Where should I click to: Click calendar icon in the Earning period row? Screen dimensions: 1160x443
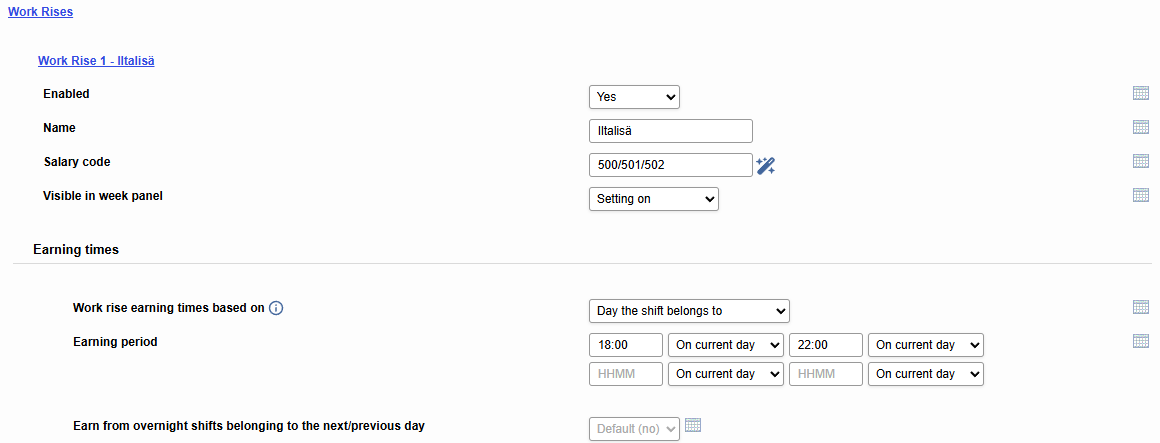1141,341
